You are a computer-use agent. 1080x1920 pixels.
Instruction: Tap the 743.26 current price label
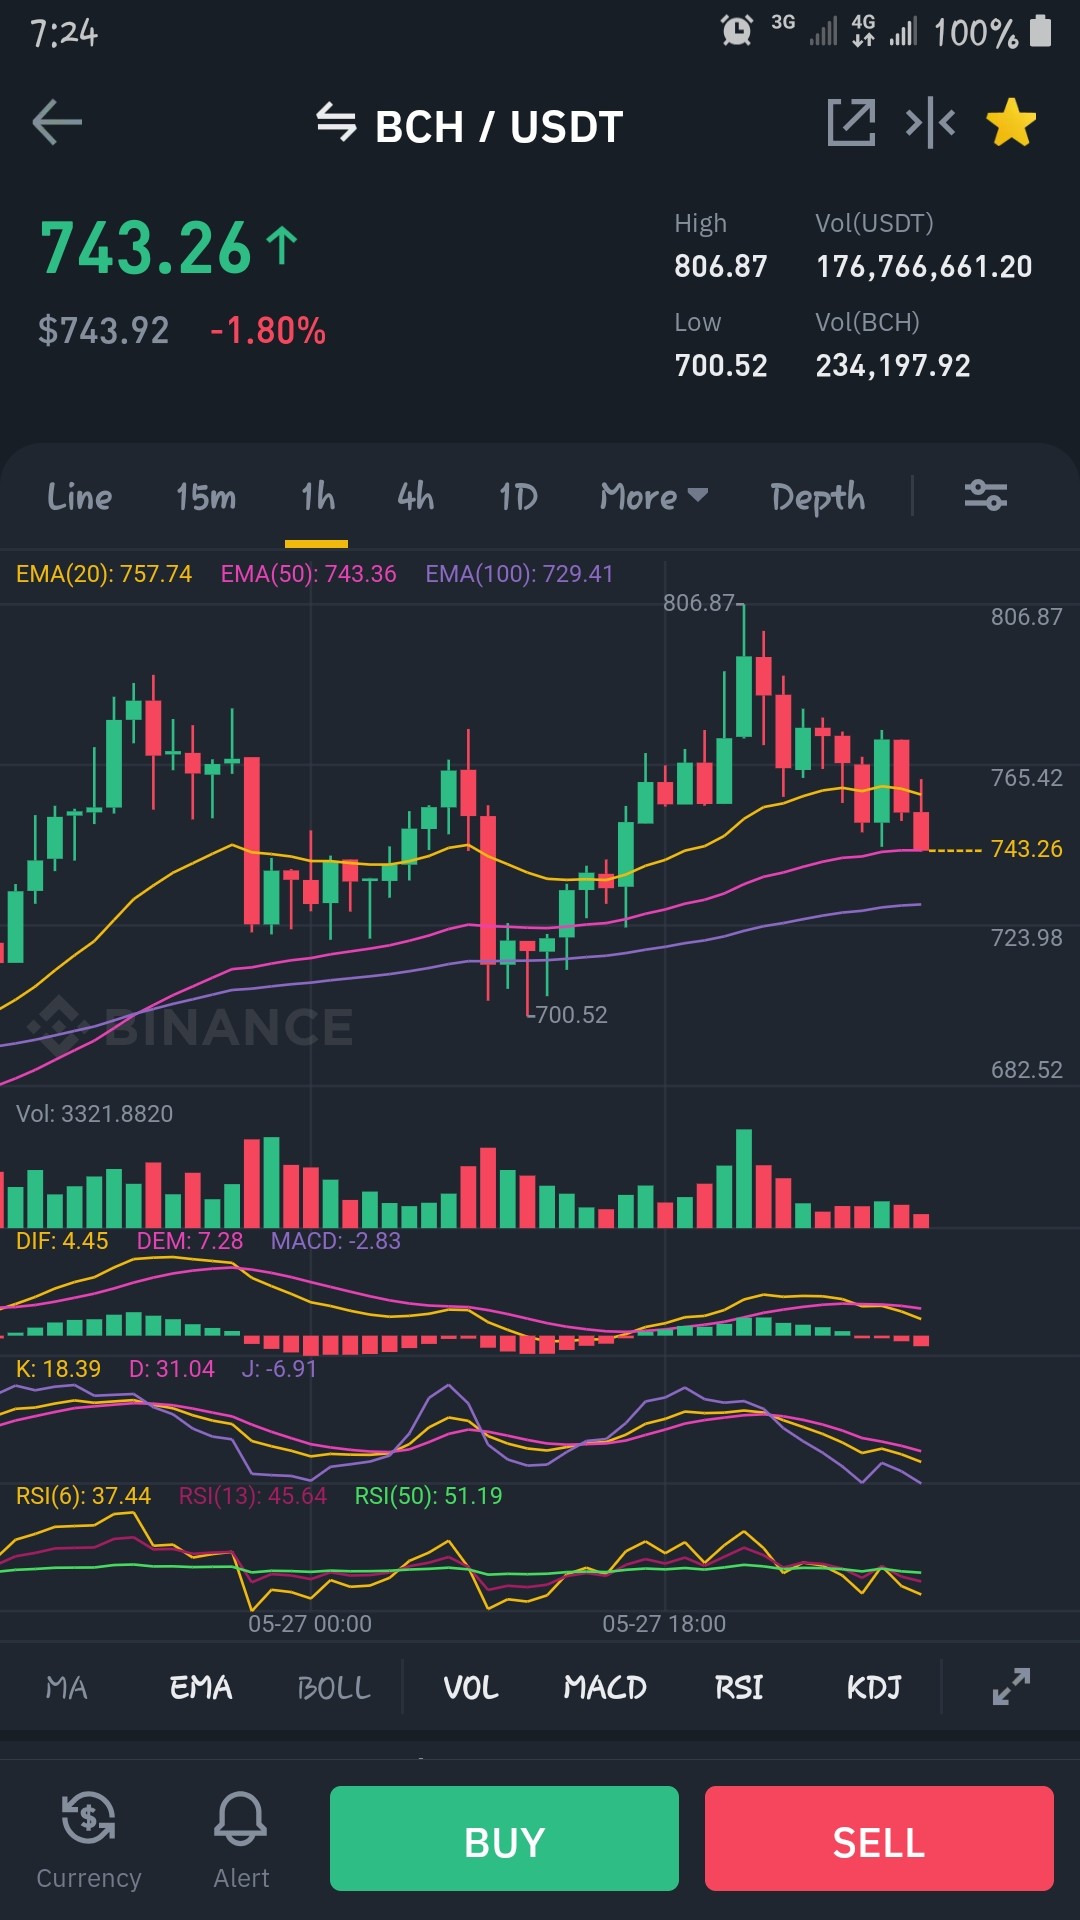1026,849
